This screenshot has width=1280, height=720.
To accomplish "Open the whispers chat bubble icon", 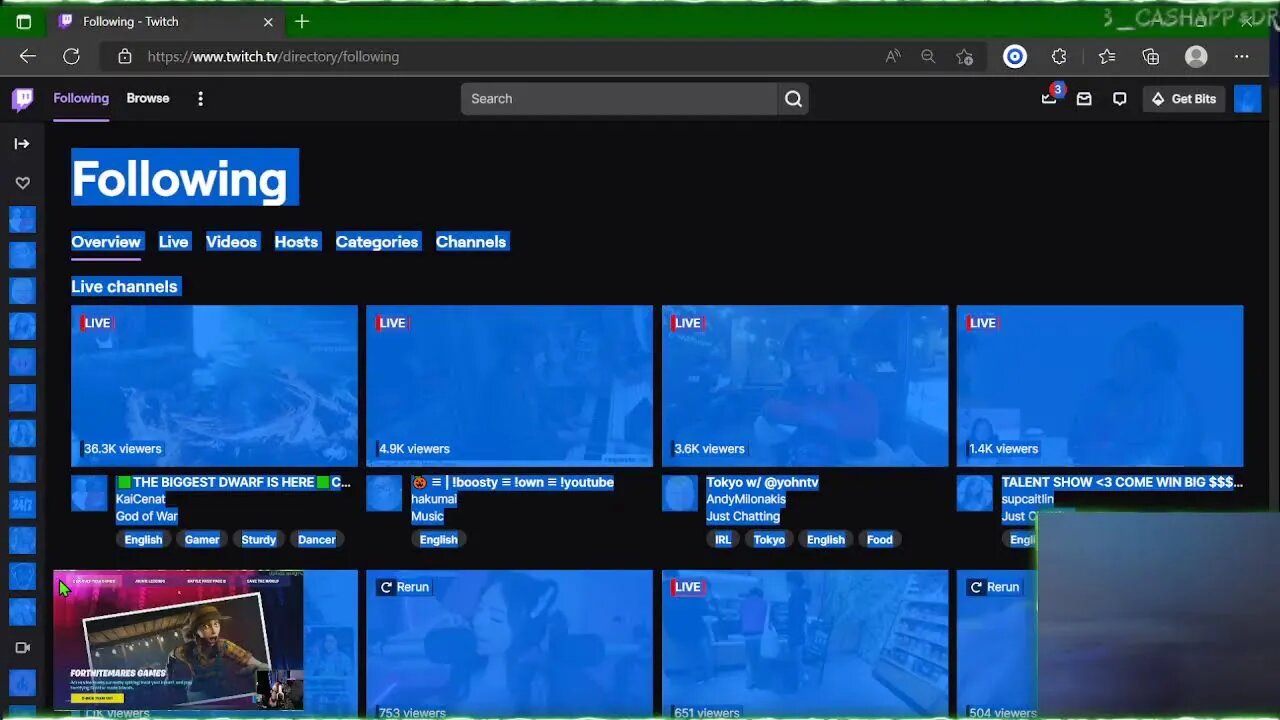I will pyautogui.click(x=1120, y=99).
